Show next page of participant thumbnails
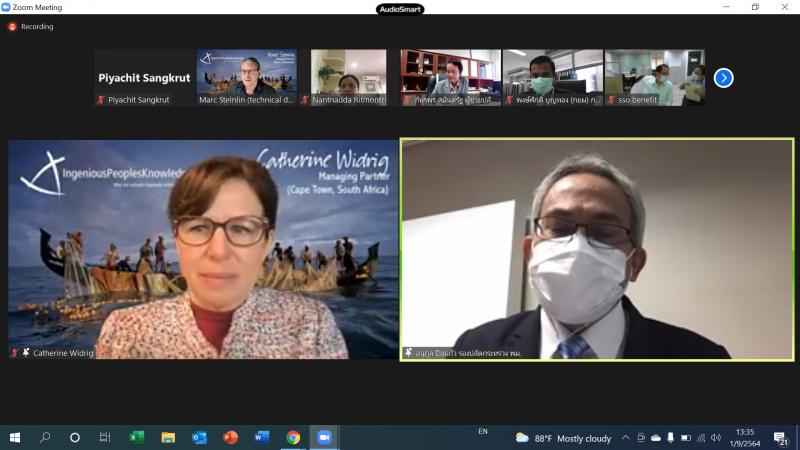The image size is (800, 450). click(723, 78)
